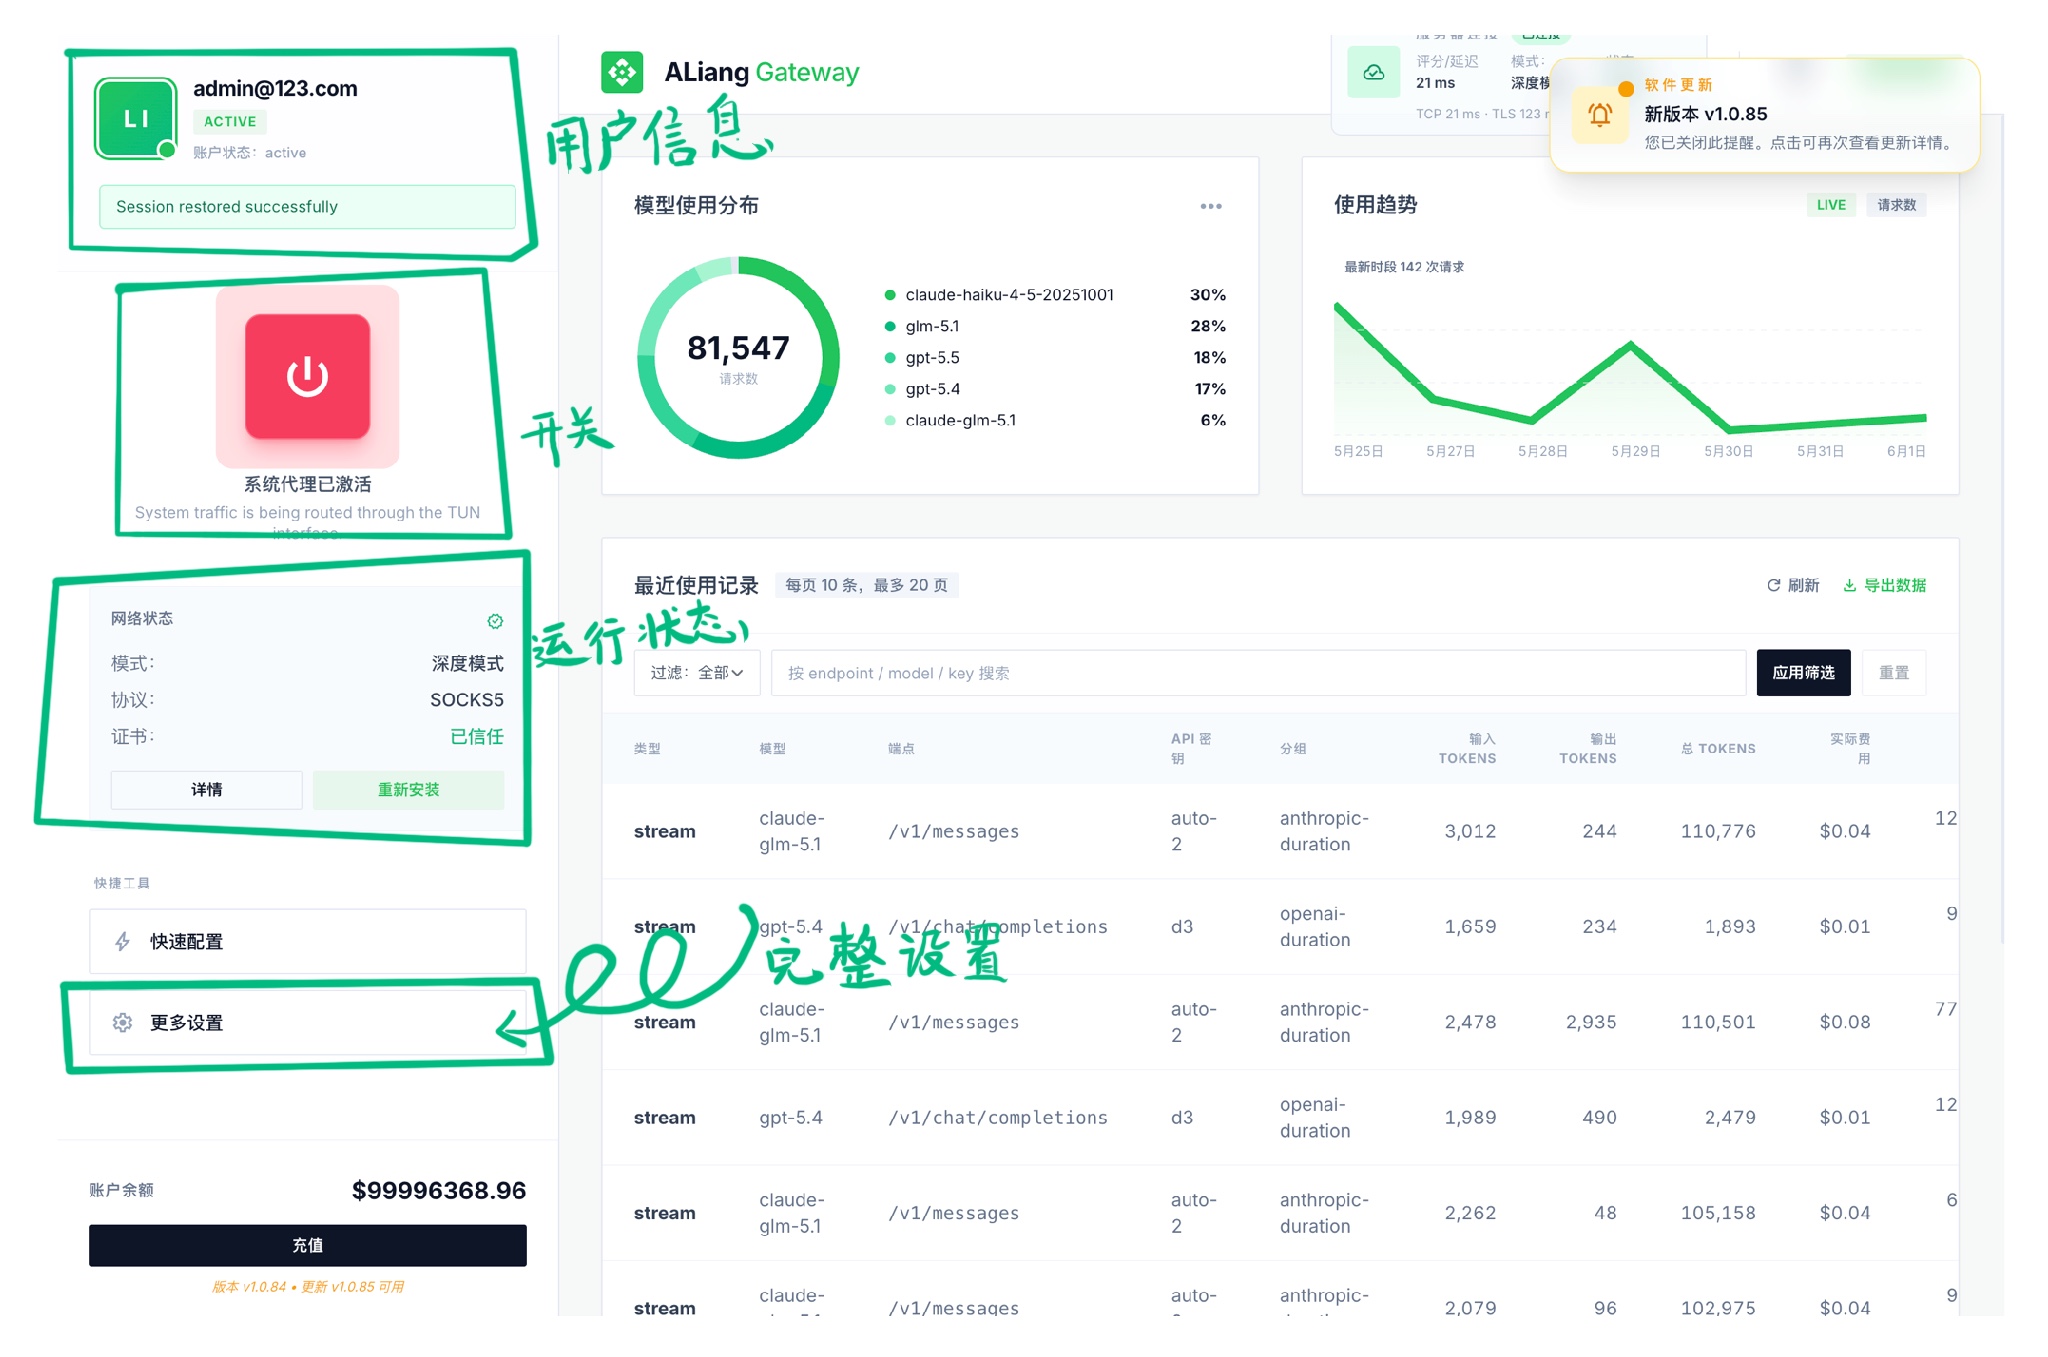The width and height of the screenshot is (2048, 1357).
Task: Open network 详情 details
Action: (207, 790)
